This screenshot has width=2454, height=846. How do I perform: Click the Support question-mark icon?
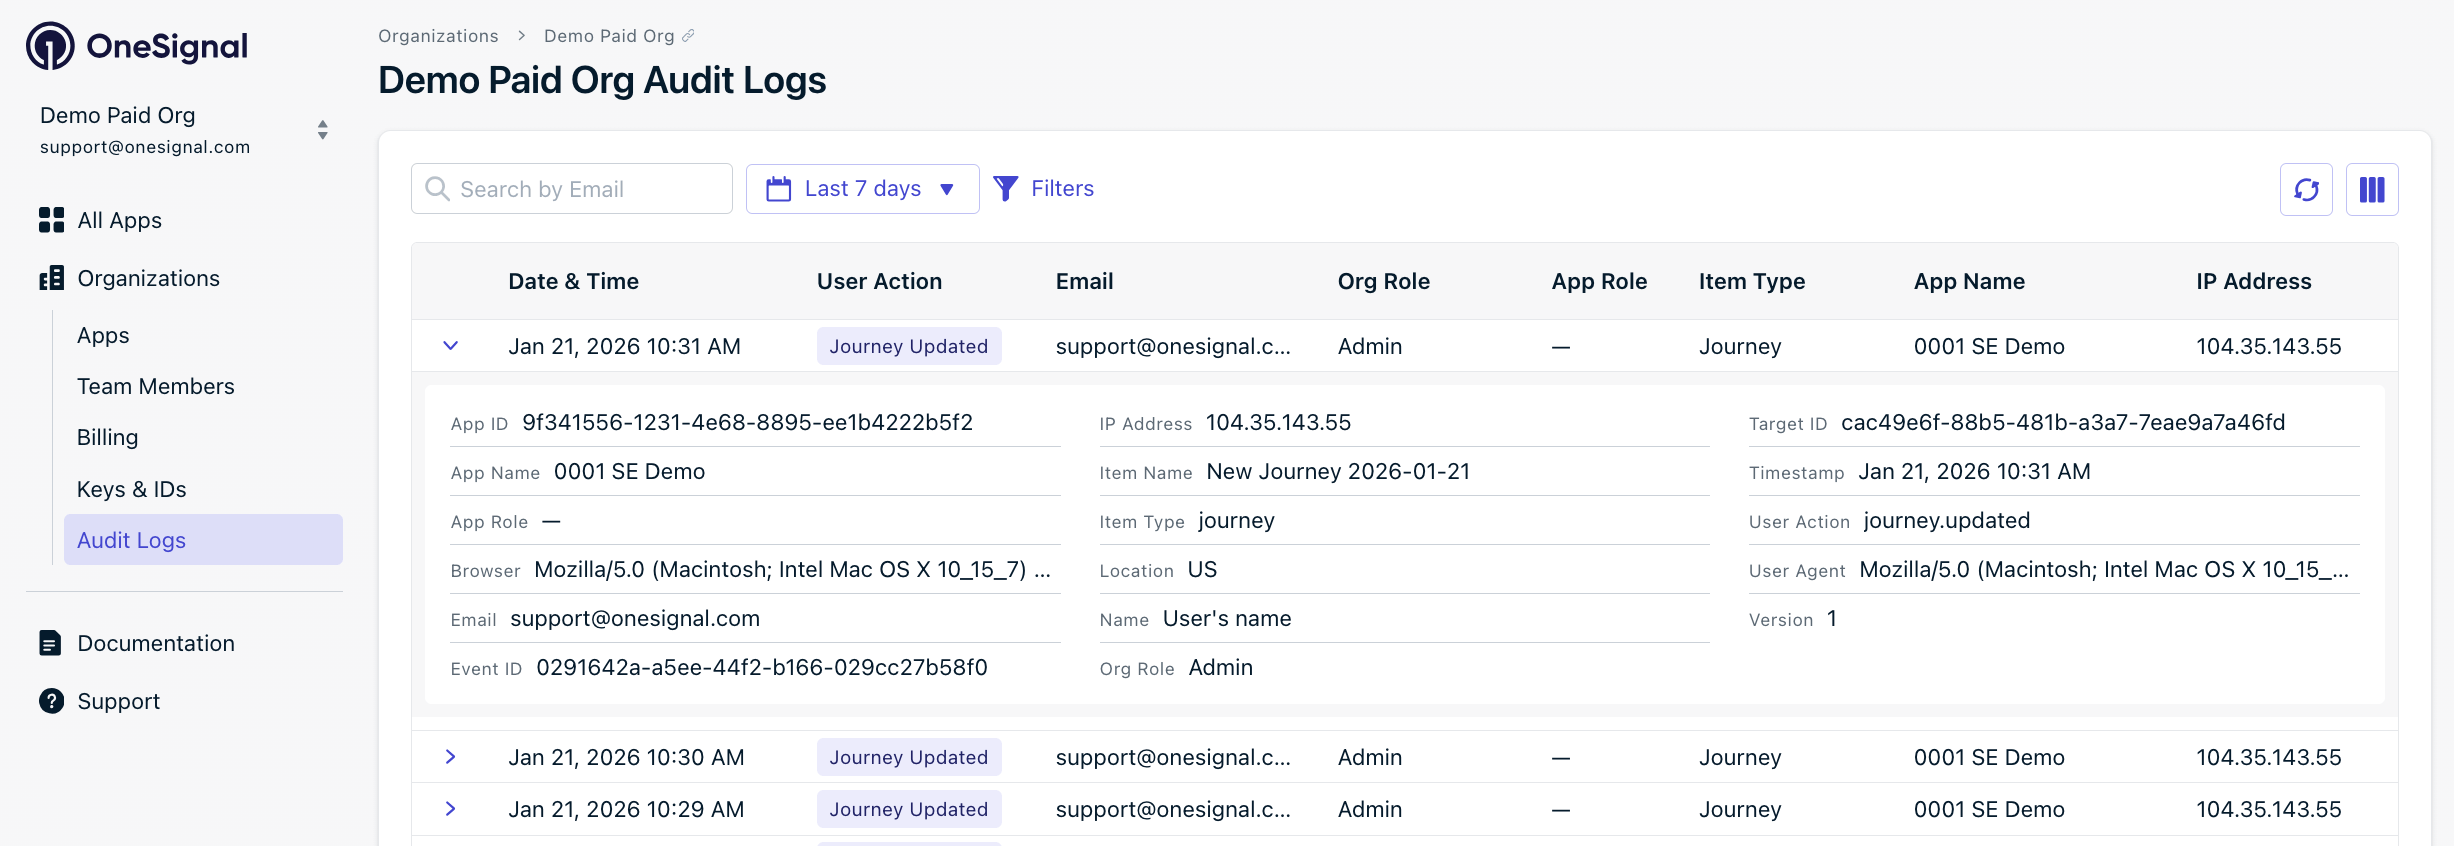pyautogui.click(x=51, y=701)
